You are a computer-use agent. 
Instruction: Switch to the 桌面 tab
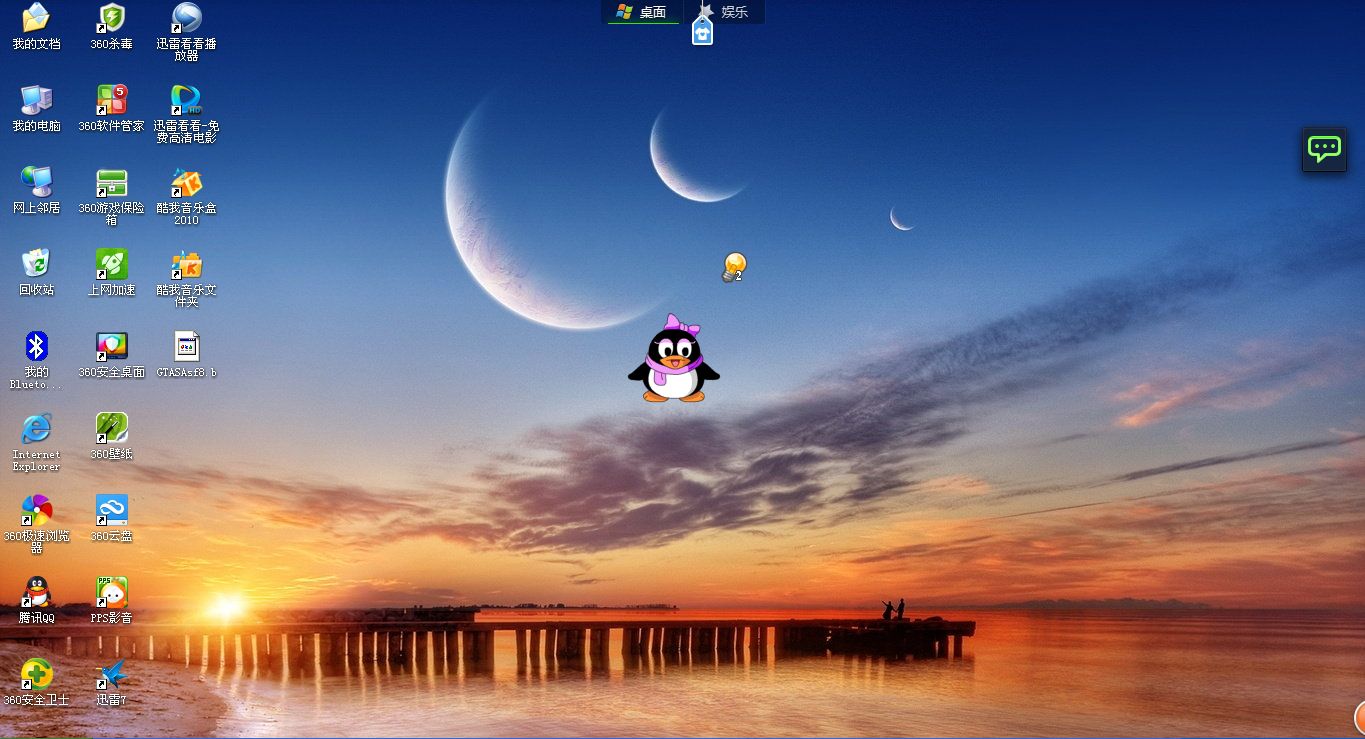643,12
